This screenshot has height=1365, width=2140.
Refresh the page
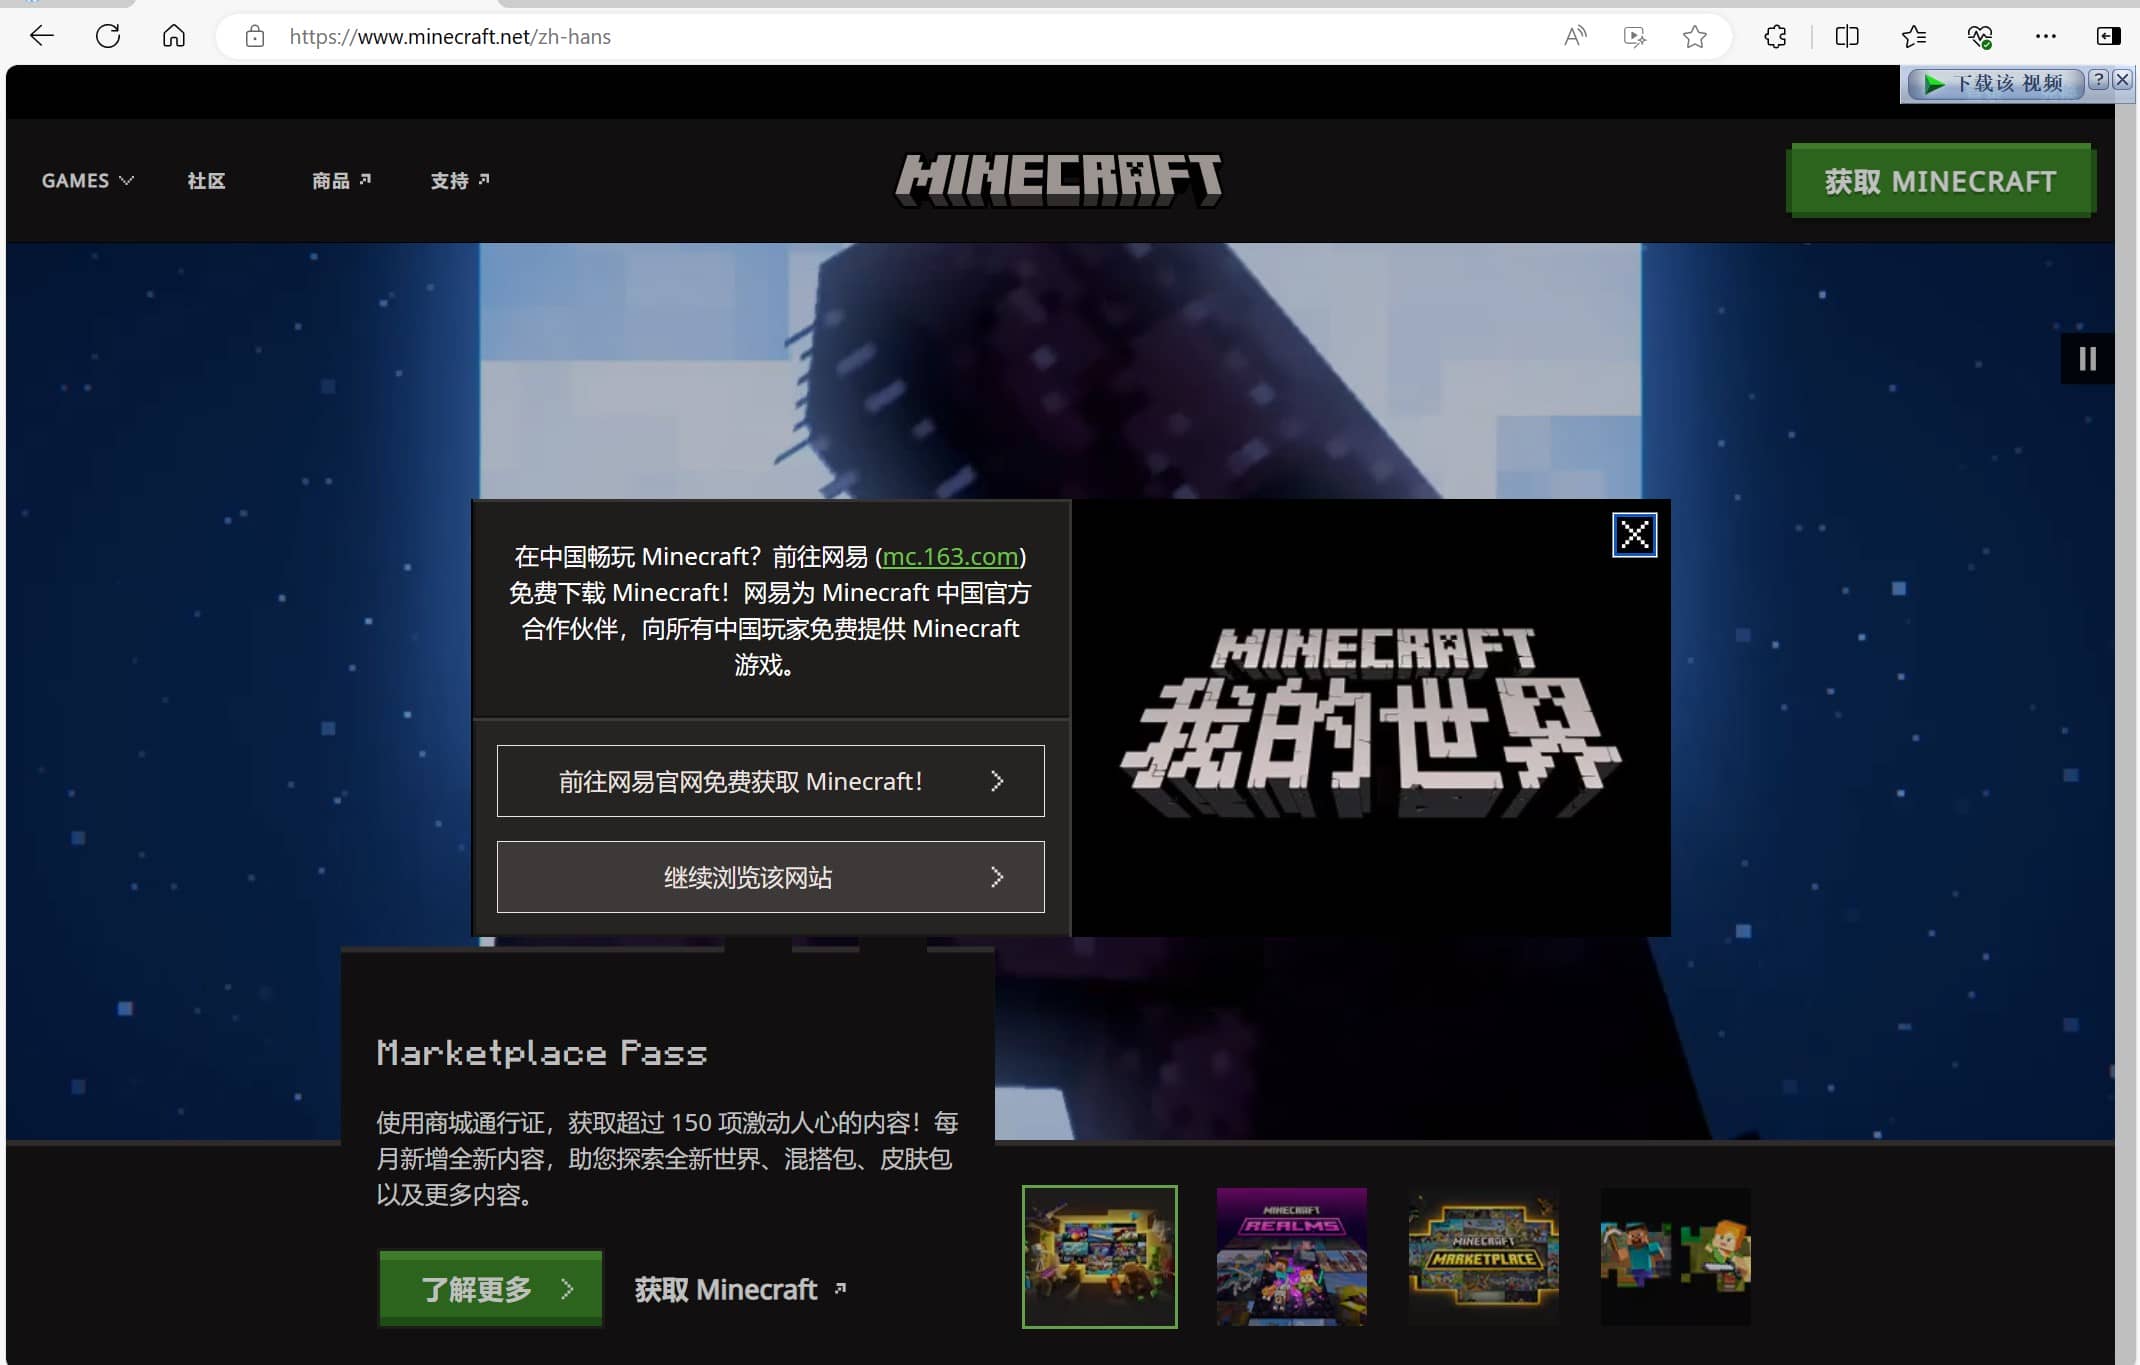coord(108,37)
